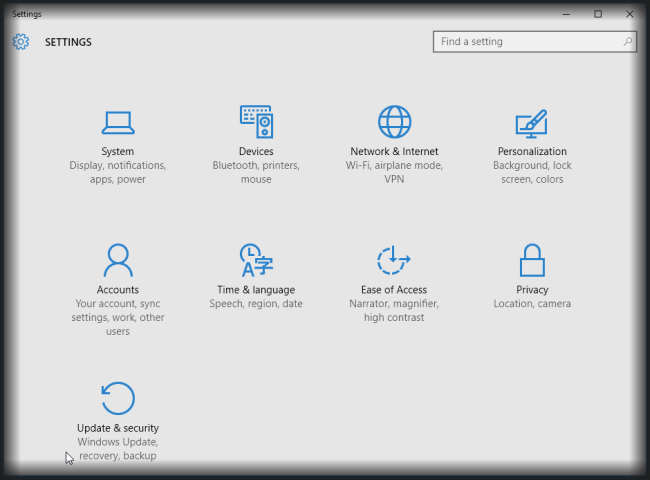
Task: Click 'Your account, sync settings' description
Action: (x=118, y=318)
